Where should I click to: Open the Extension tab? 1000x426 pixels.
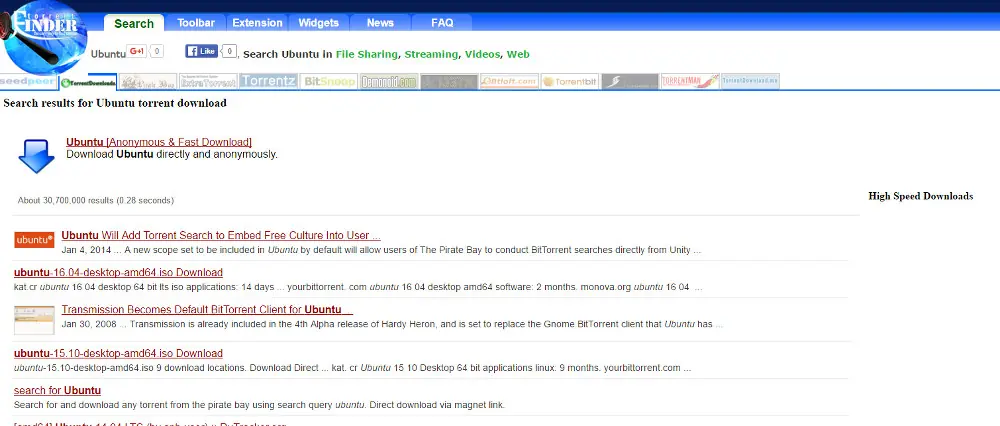257,23
